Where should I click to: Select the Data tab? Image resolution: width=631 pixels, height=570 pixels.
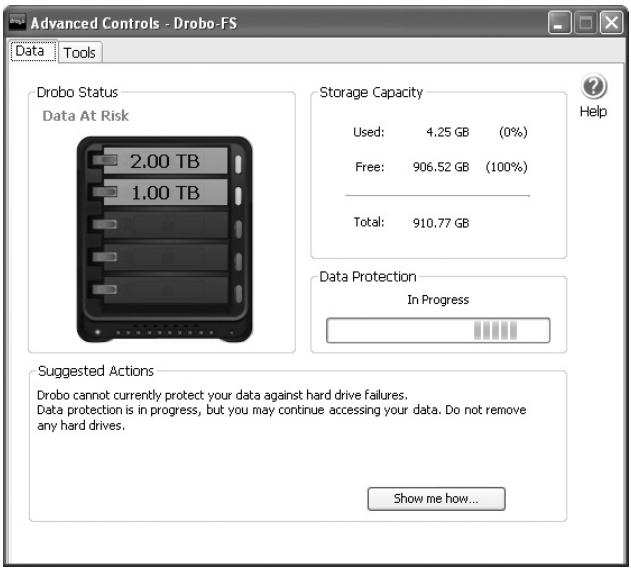point(33,51)
